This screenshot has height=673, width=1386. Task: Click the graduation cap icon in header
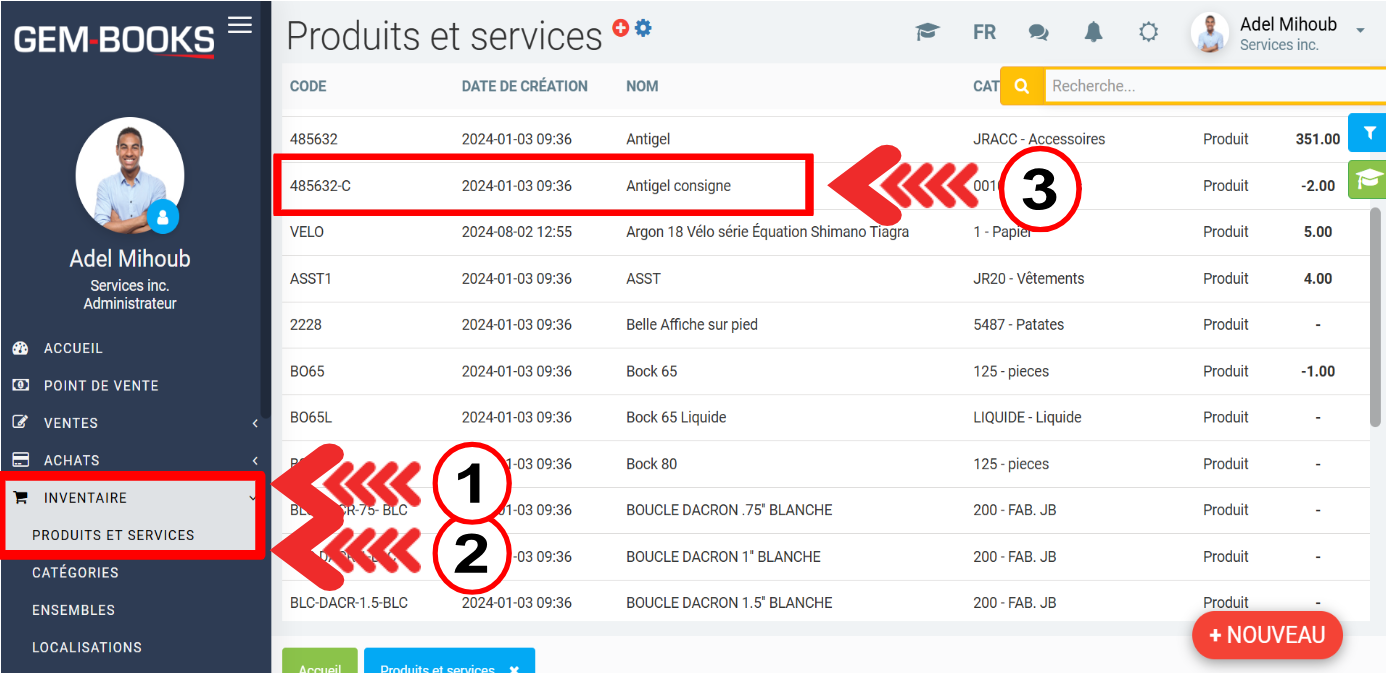pos(927,32)
